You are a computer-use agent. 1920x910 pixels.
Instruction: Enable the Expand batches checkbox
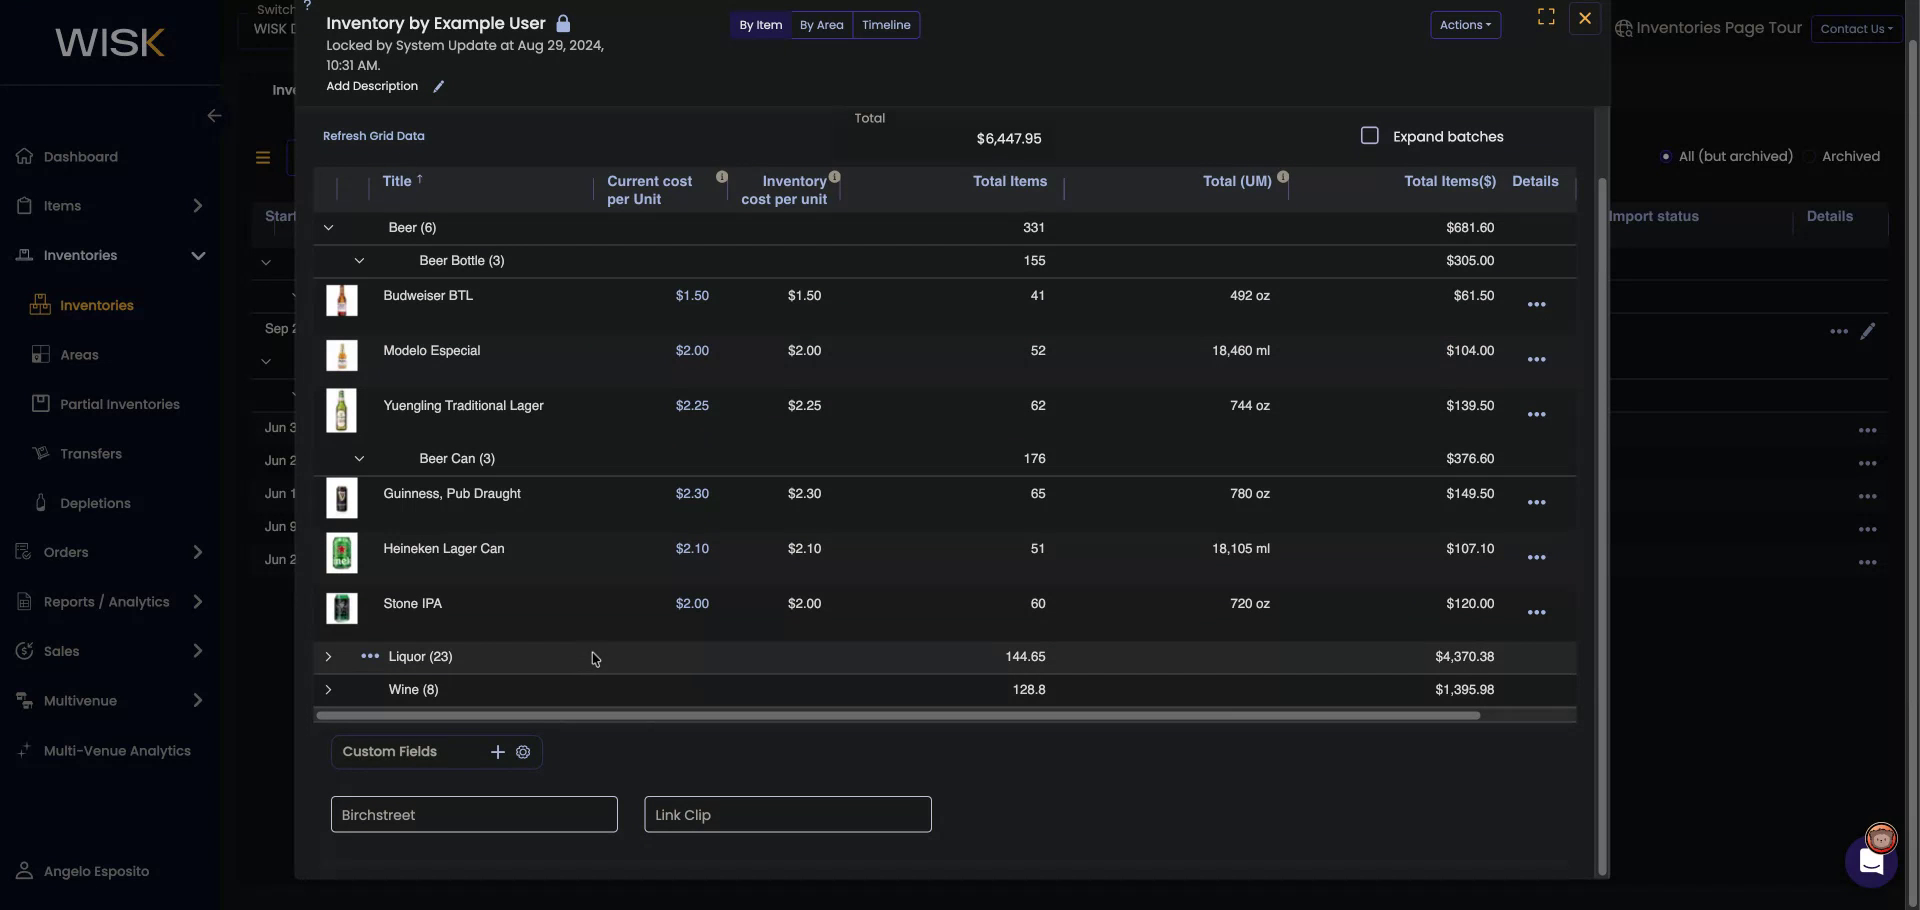1370,135
